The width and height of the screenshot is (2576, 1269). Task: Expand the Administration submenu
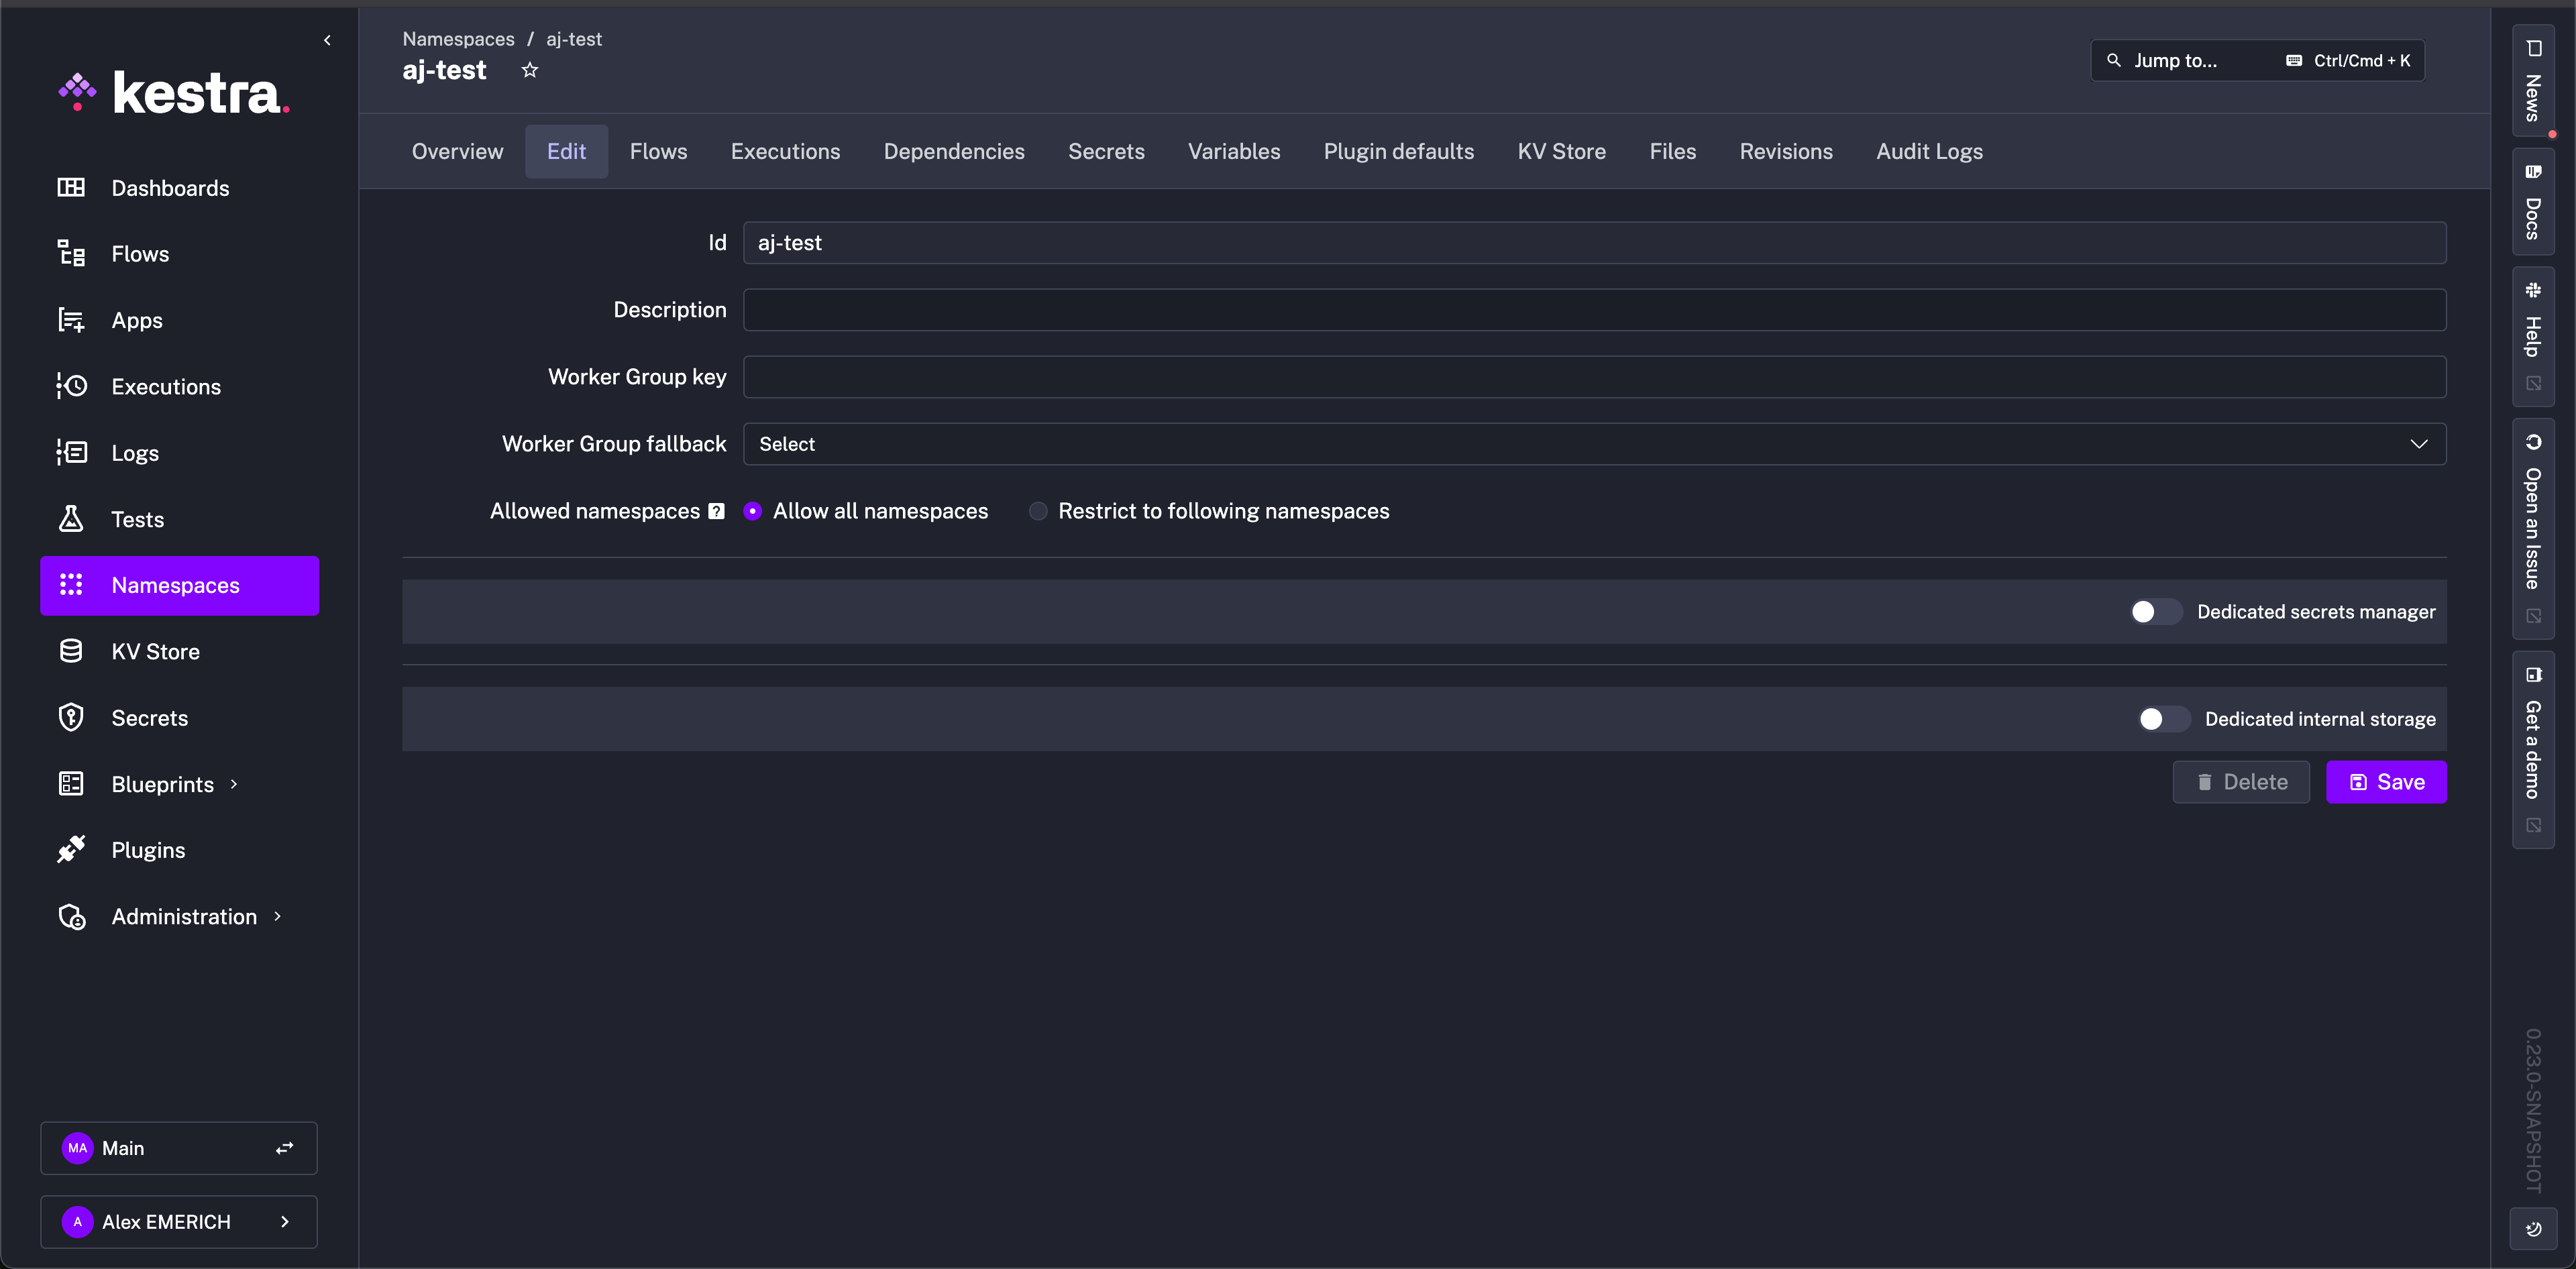pos(278,916)
